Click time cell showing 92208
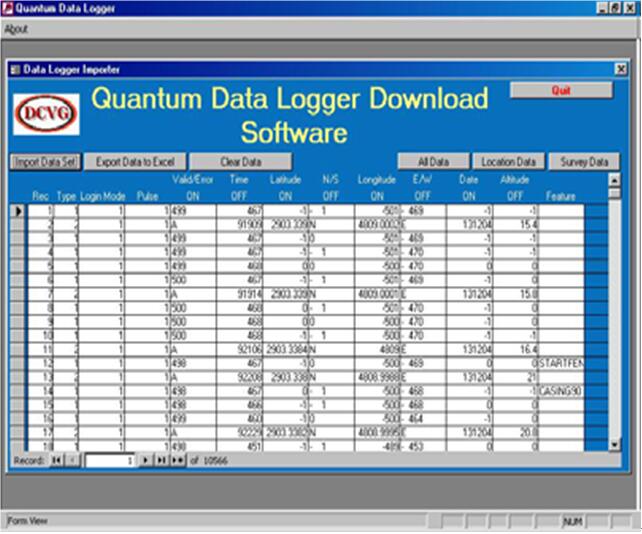This screenshot has width=642, height=534. pos(239,377)
